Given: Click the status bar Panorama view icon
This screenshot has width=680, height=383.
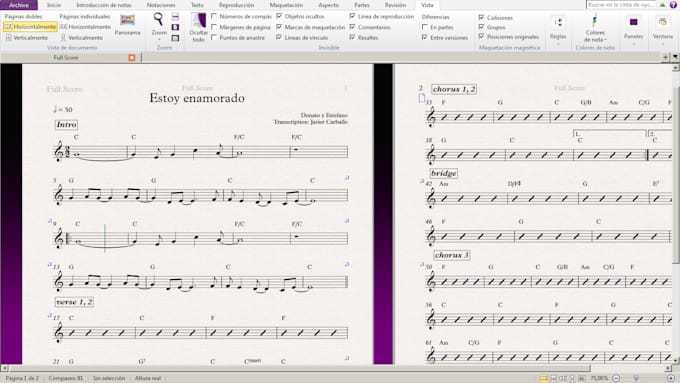Looking at the screenshot, I should [582, 378].
